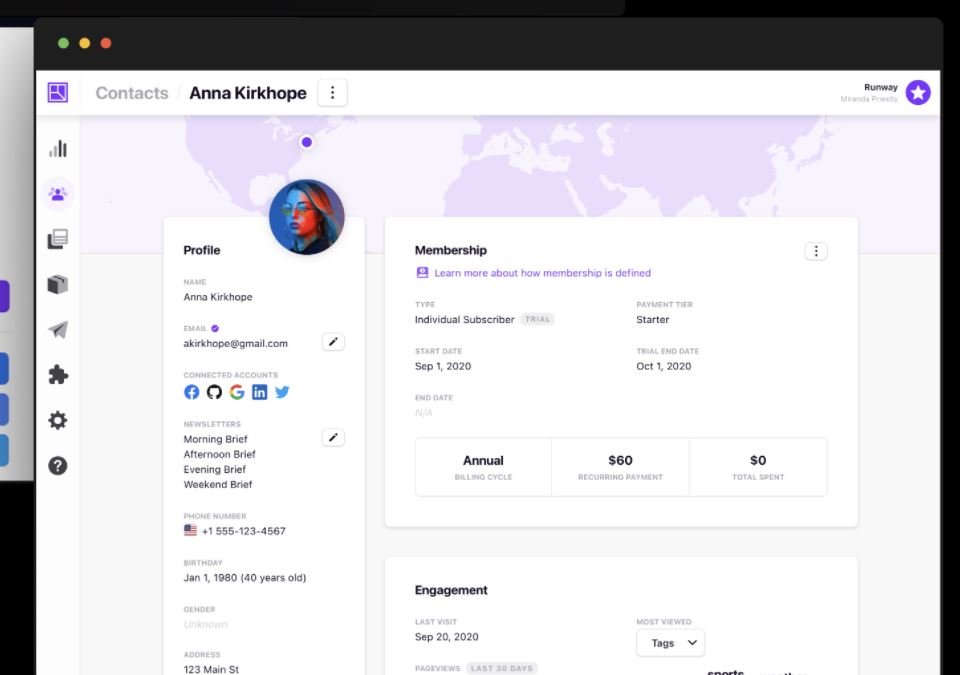Open the Membership card three-dot menu
Image resolution: width=960 pixels, height=675 pixels.
816,251
